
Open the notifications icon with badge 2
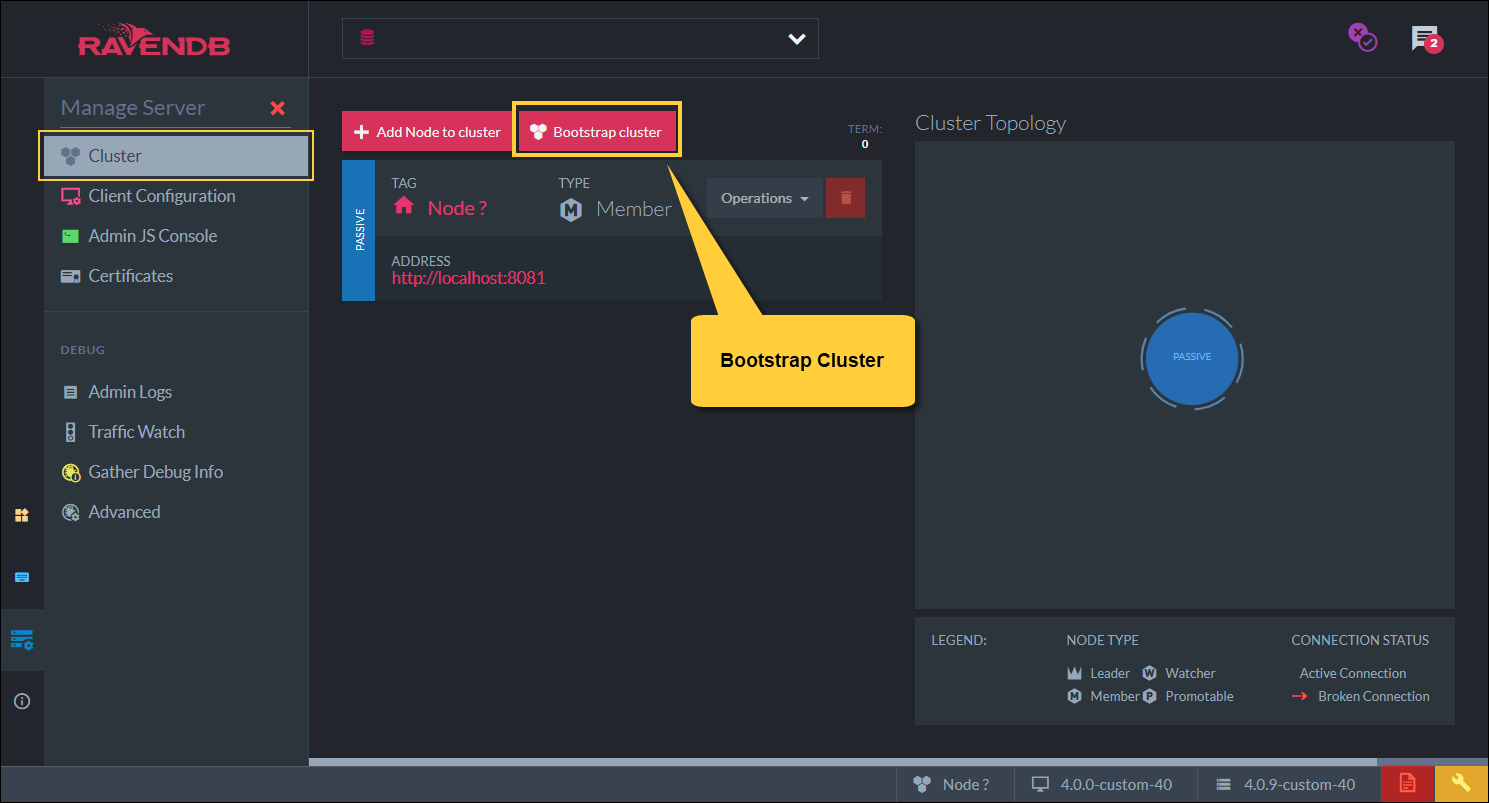click(x=1426, y=39)
